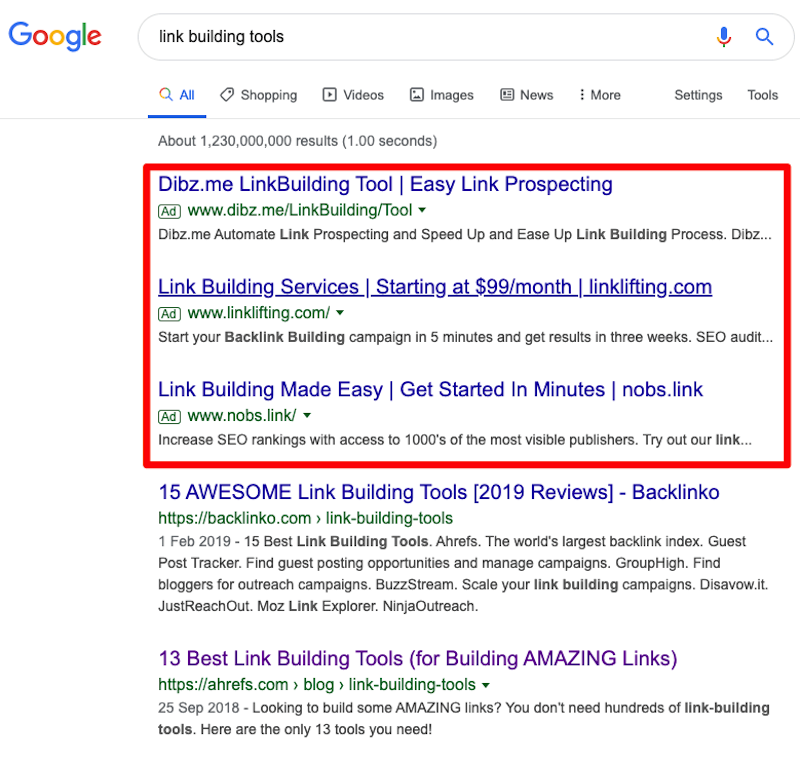Click the '1 Feb 2019' Backlinko snippet

click(x=463, y=573)
